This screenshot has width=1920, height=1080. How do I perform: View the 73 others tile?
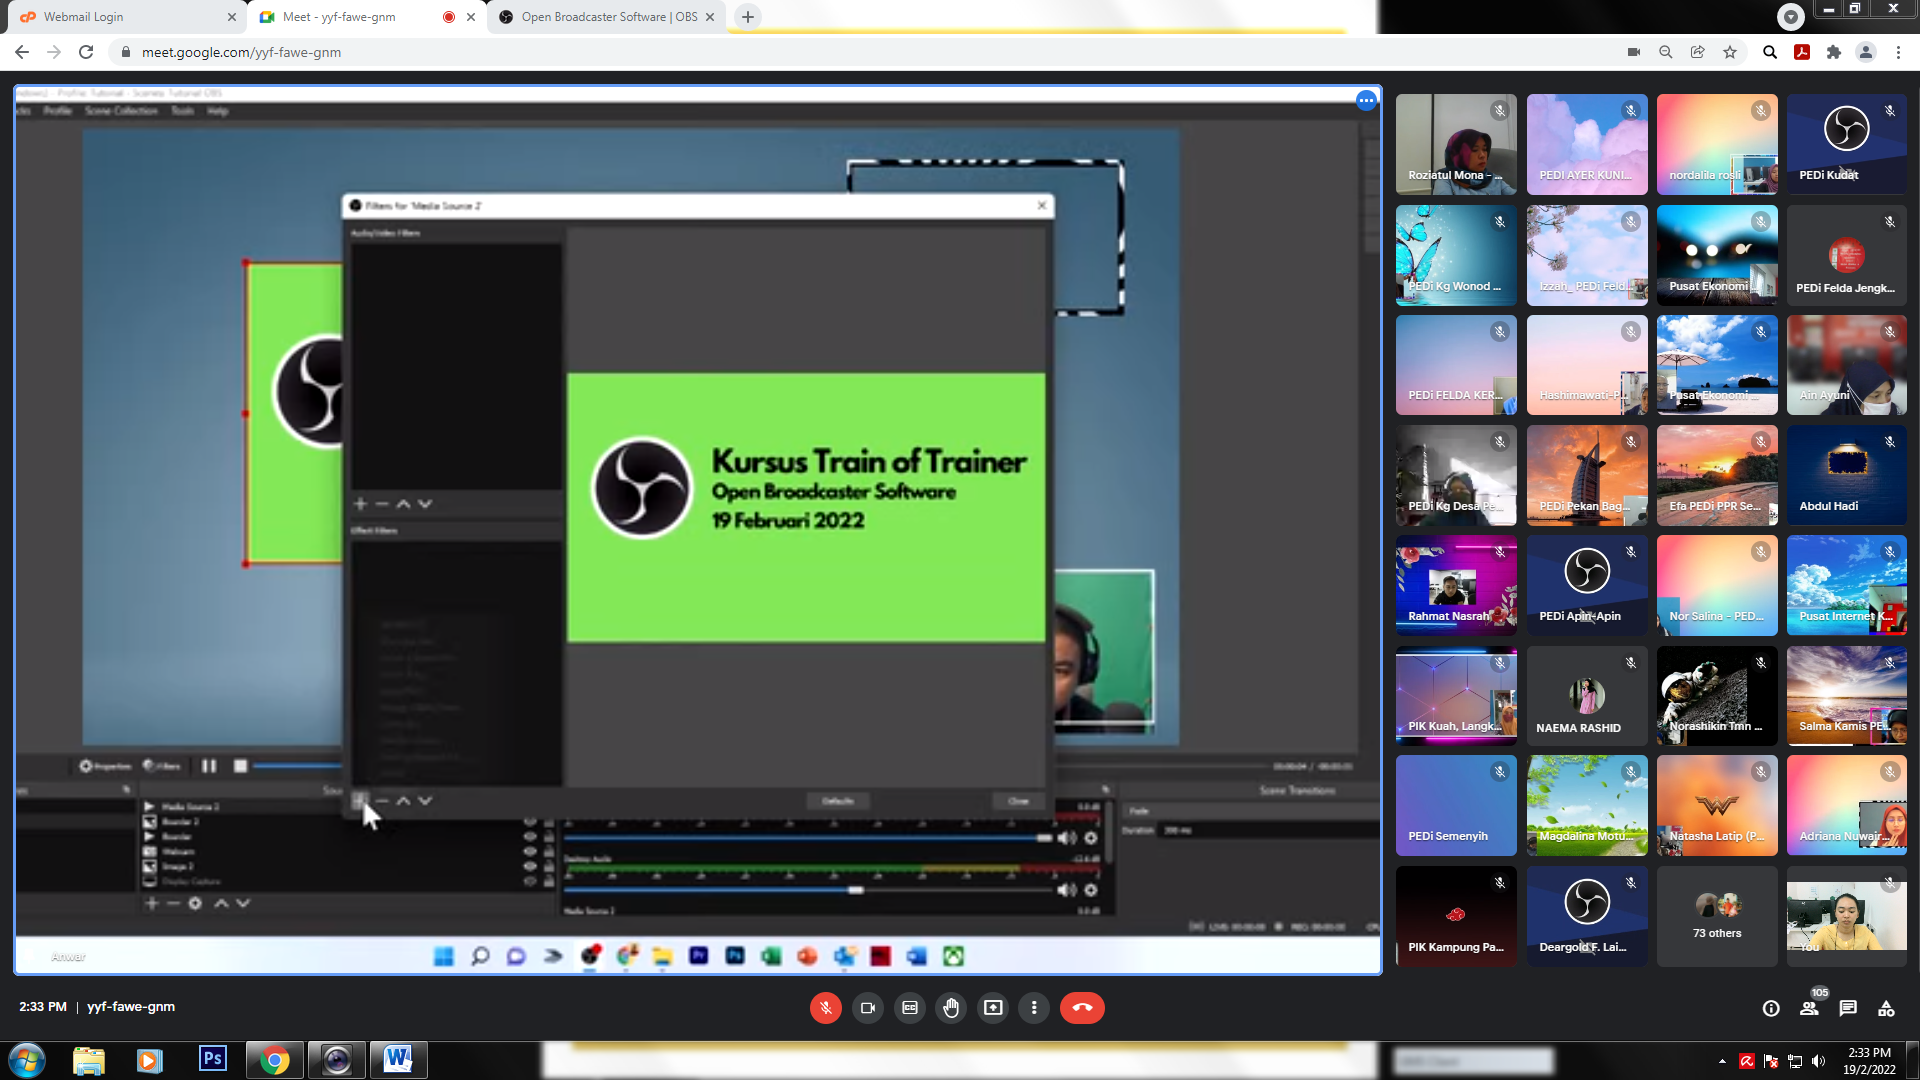click(x=1717, y=916)
